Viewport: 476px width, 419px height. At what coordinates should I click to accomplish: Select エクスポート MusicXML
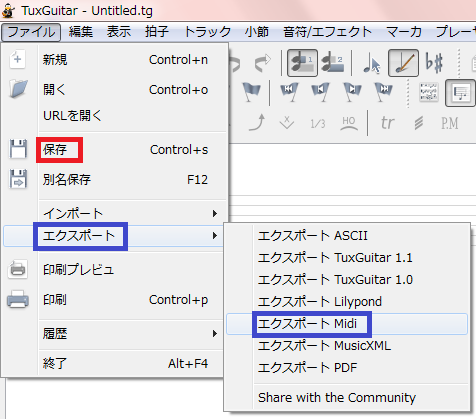pos(347,346)
